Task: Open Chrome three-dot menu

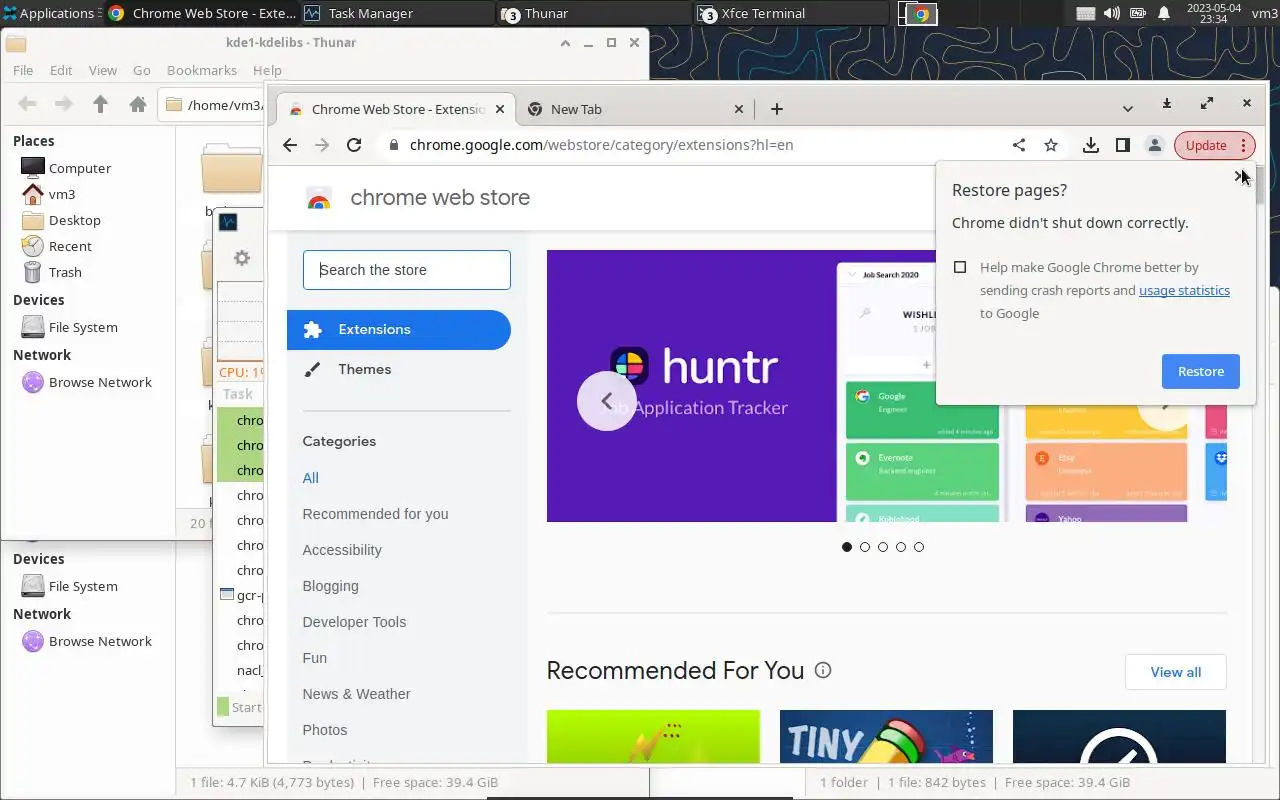Action: tap(1243, 145)
